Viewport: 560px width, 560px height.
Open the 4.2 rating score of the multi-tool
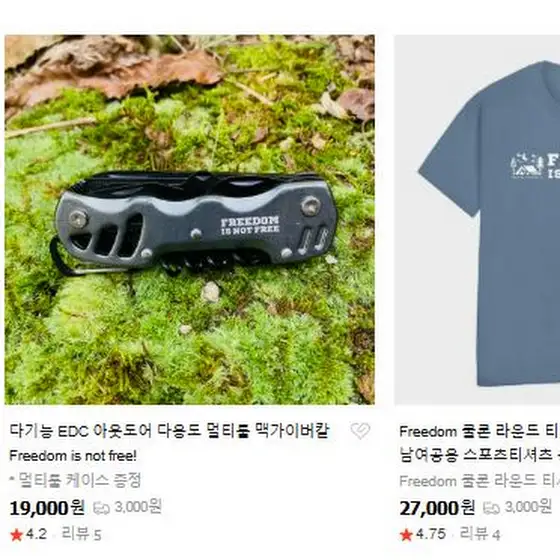(36, 535)
